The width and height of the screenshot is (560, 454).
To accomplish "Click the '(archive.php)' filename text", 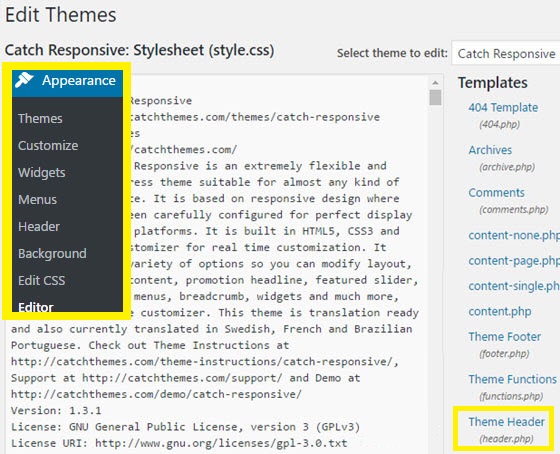I will tap(507, 167).
